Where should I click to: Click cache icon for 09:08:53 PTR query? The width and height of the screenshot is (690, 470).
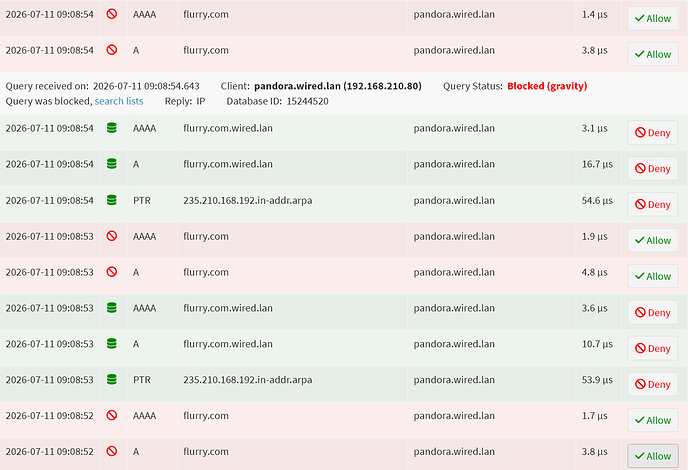tap(112, 379)
